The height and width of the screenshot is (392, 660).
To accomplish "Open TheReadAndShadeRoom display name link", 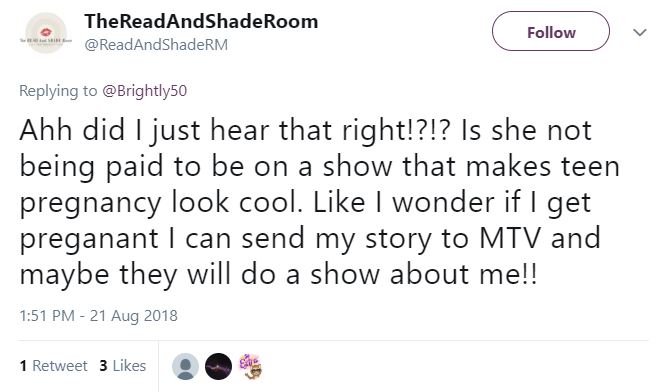I will [x=201, y=21].
